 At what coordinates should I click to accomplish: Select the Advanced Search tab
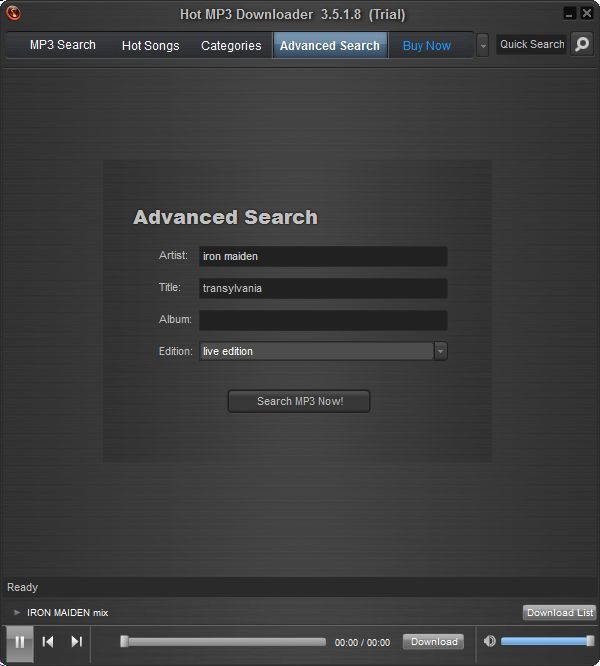[330, 45]
